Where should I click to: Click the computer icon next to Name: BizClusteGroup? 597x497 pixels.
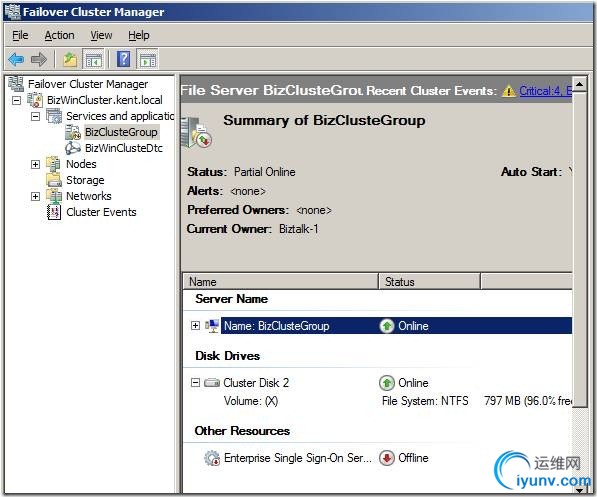click(212, 326)
